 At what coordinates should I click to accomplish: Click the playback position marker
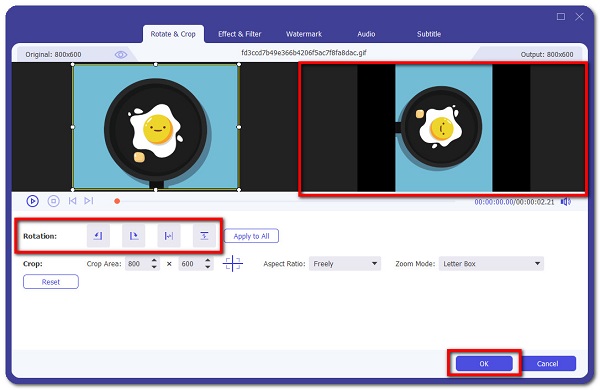pyautogui.click(x=117, y=201)
